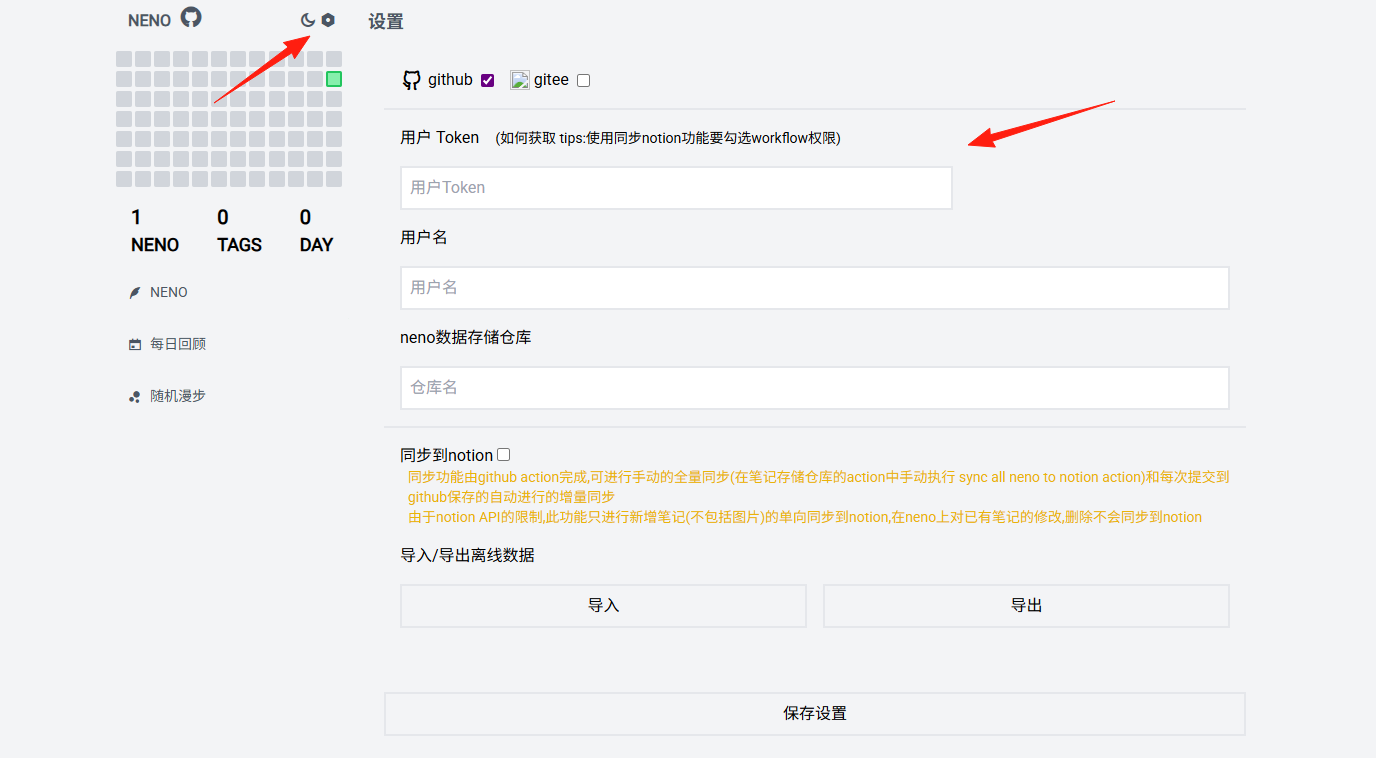Focus the 用户Token input field
This screenshot has height=758, width=1376.
(676, 188)
